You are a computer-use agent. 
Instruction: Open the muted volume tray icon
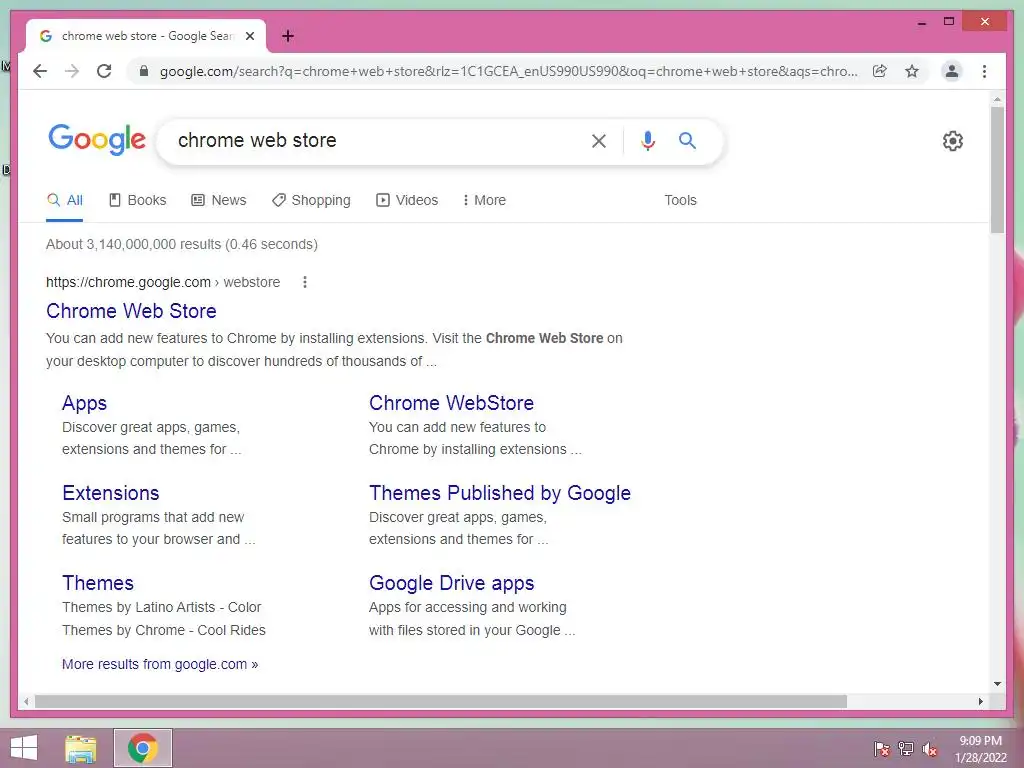coord(930,748)
